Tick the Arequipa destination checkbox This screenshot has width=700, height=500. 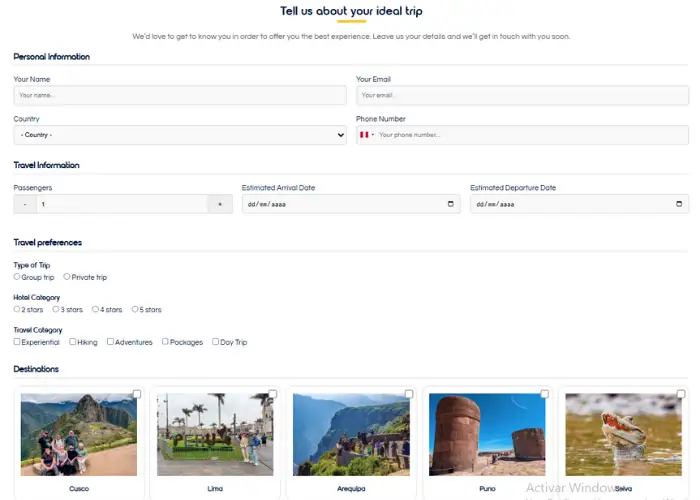(409, 394)
